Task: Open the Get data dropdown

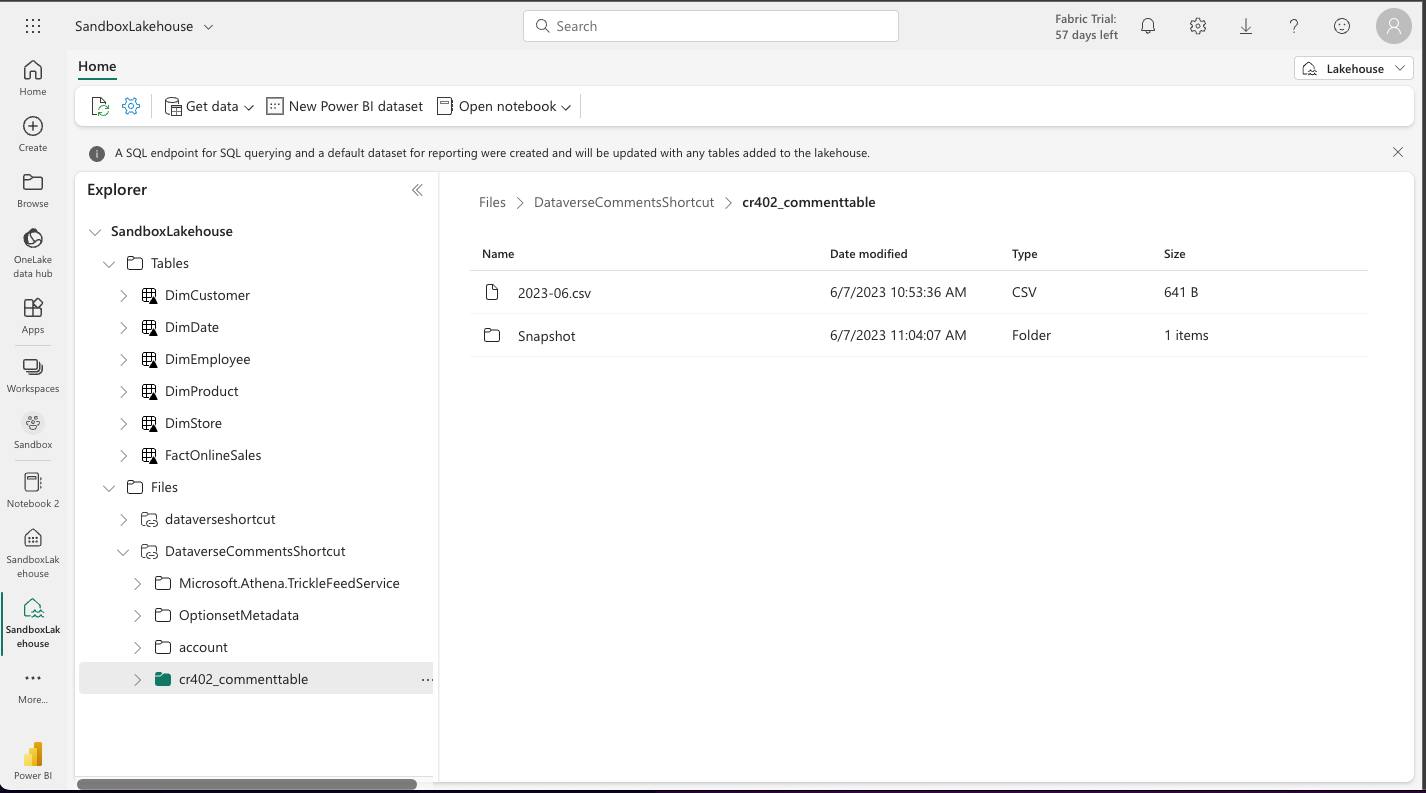Action: pos(209,106)
